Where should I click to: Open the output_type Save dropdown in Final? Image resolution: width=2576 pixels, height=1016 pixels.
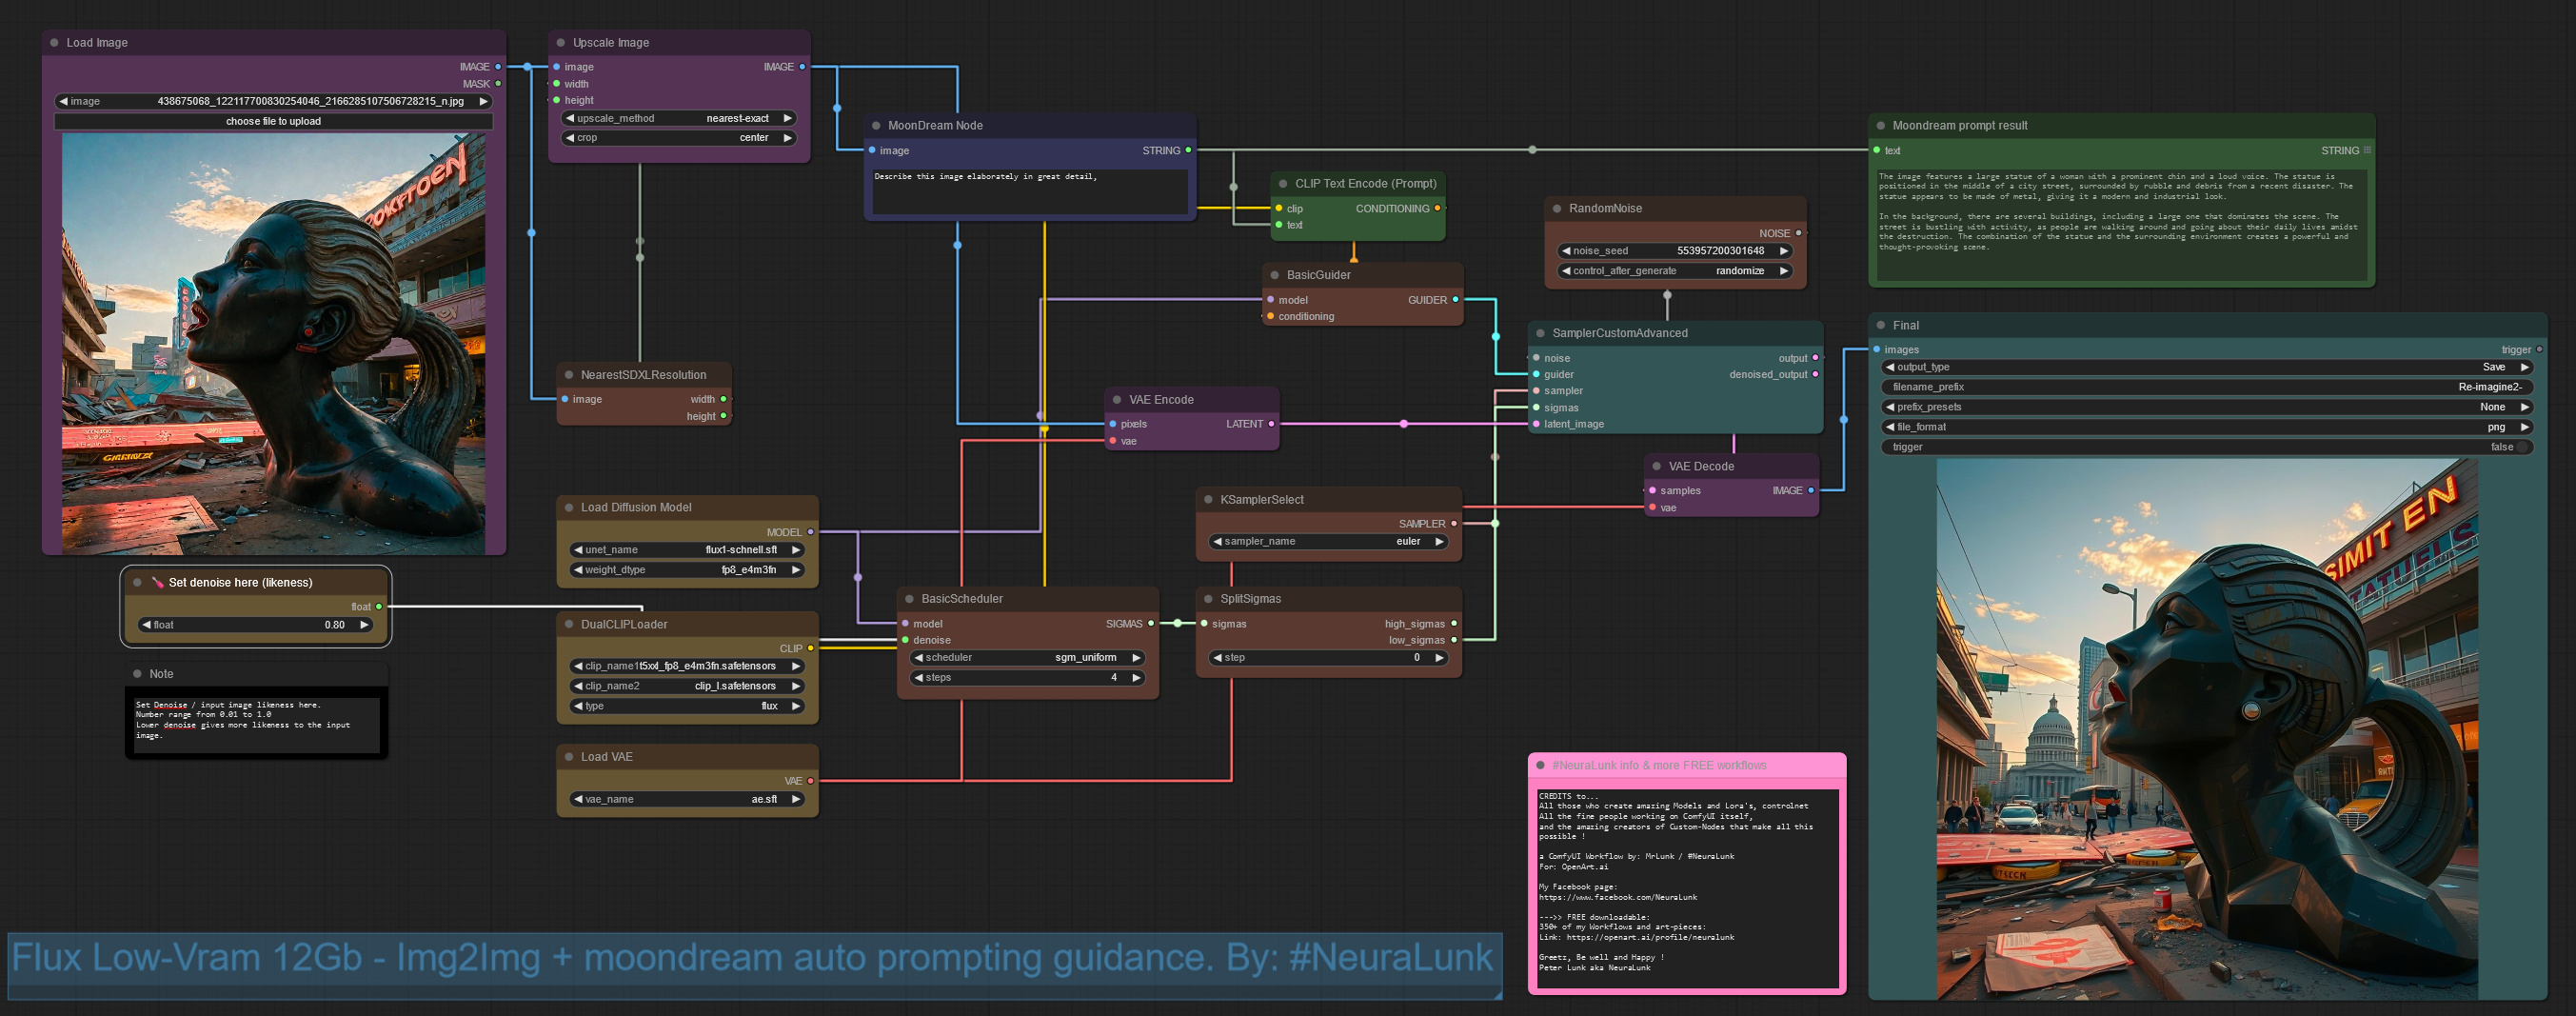[2206, 367]
